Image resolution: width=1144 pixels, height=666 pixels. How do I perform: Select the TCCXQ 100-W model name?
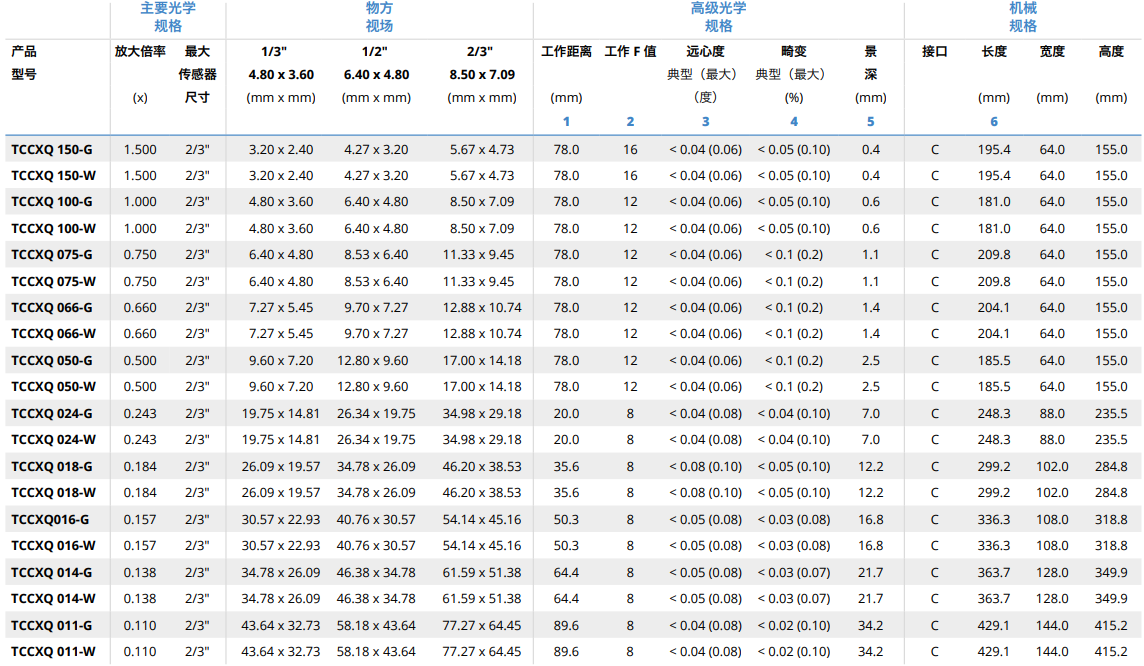click(x=54, y=228)
